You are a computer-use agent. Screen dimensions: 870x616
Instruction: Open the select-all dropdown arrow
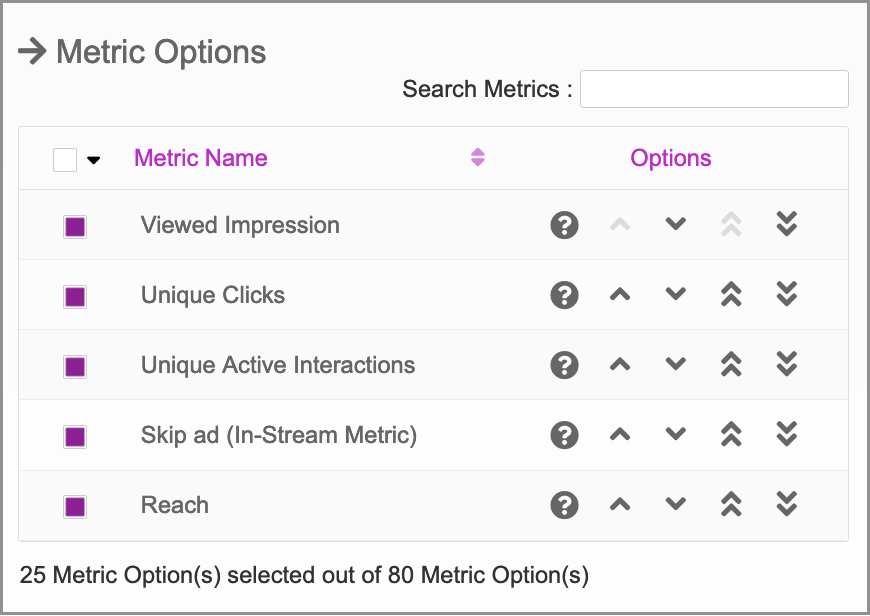tap(94, 160)
